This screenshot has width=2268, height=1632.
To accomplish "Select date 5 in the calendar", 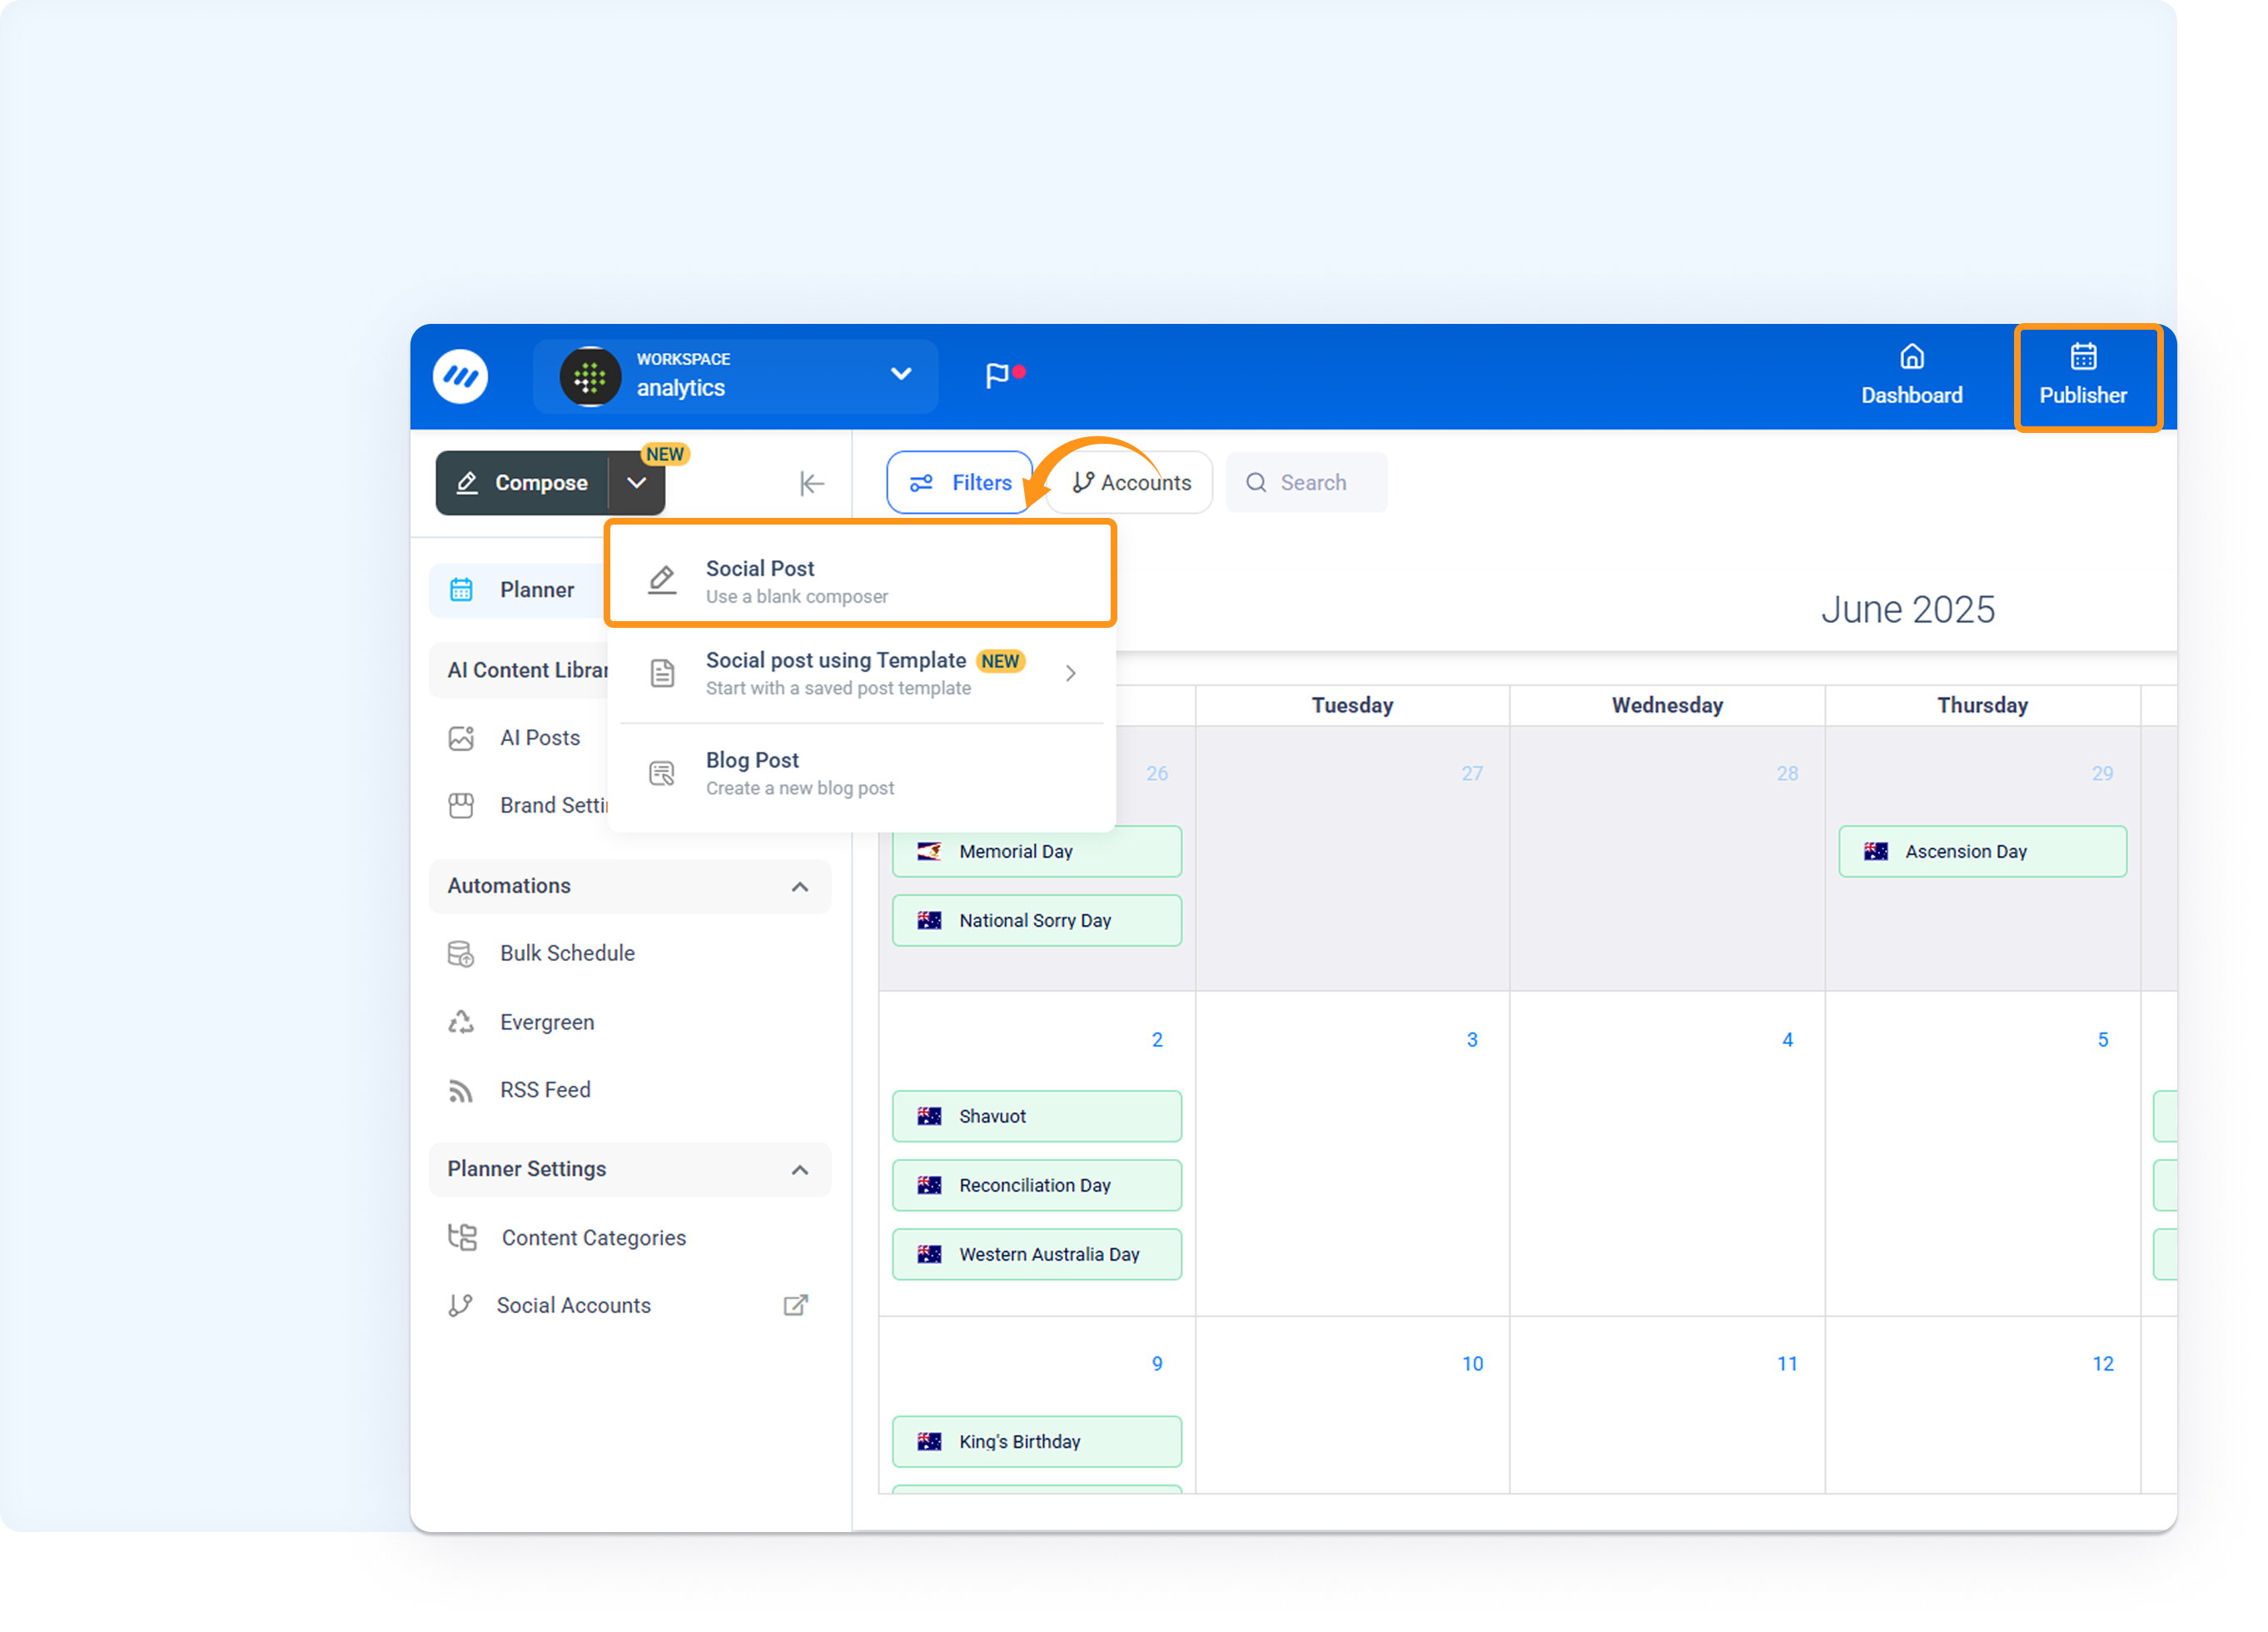I will click(x=2102, y=1040).
